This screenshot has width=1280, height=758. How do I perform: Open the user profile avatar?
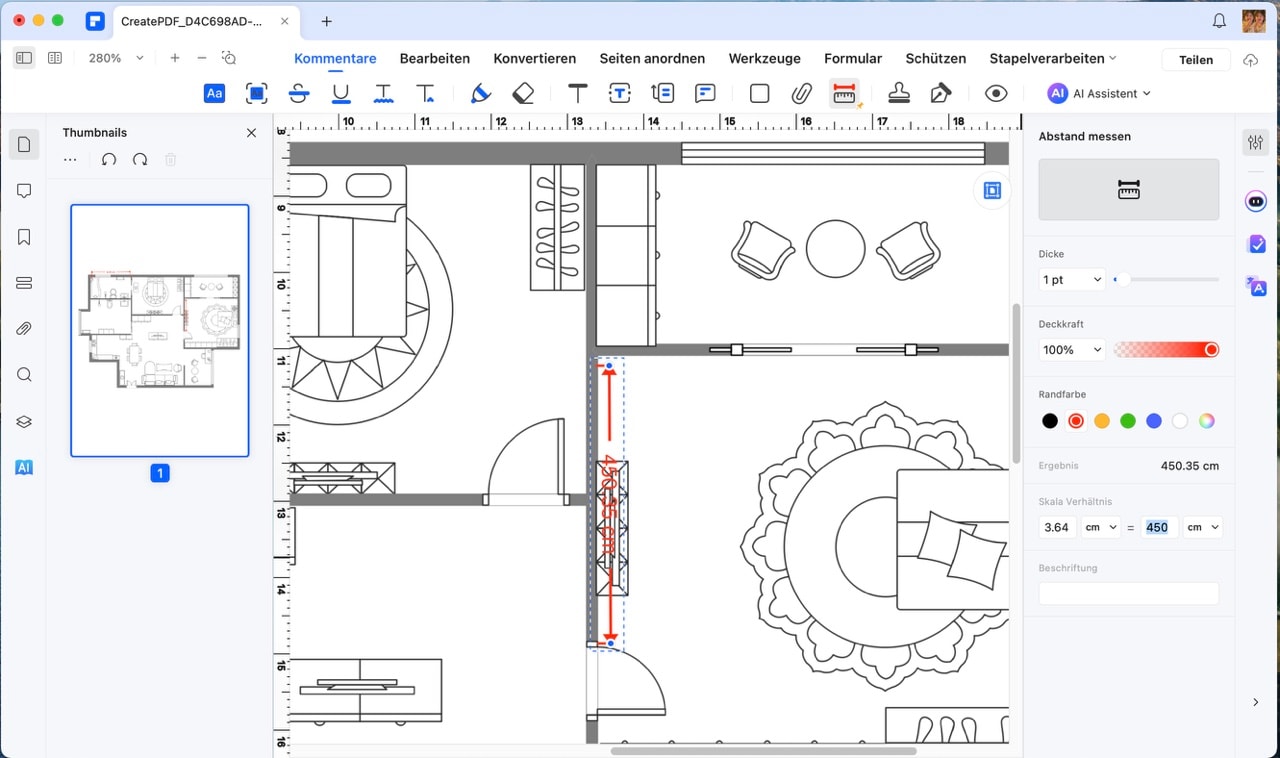coord(1254,20)
